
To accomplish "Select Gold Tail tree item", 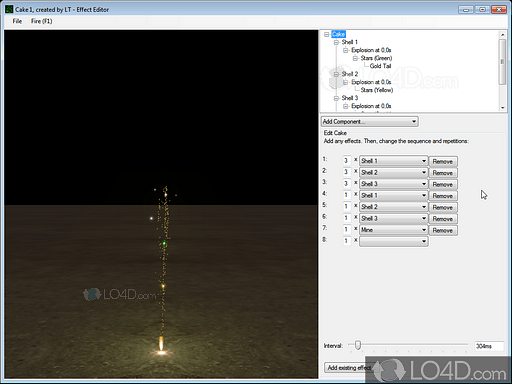I will [x=380, y=66].
